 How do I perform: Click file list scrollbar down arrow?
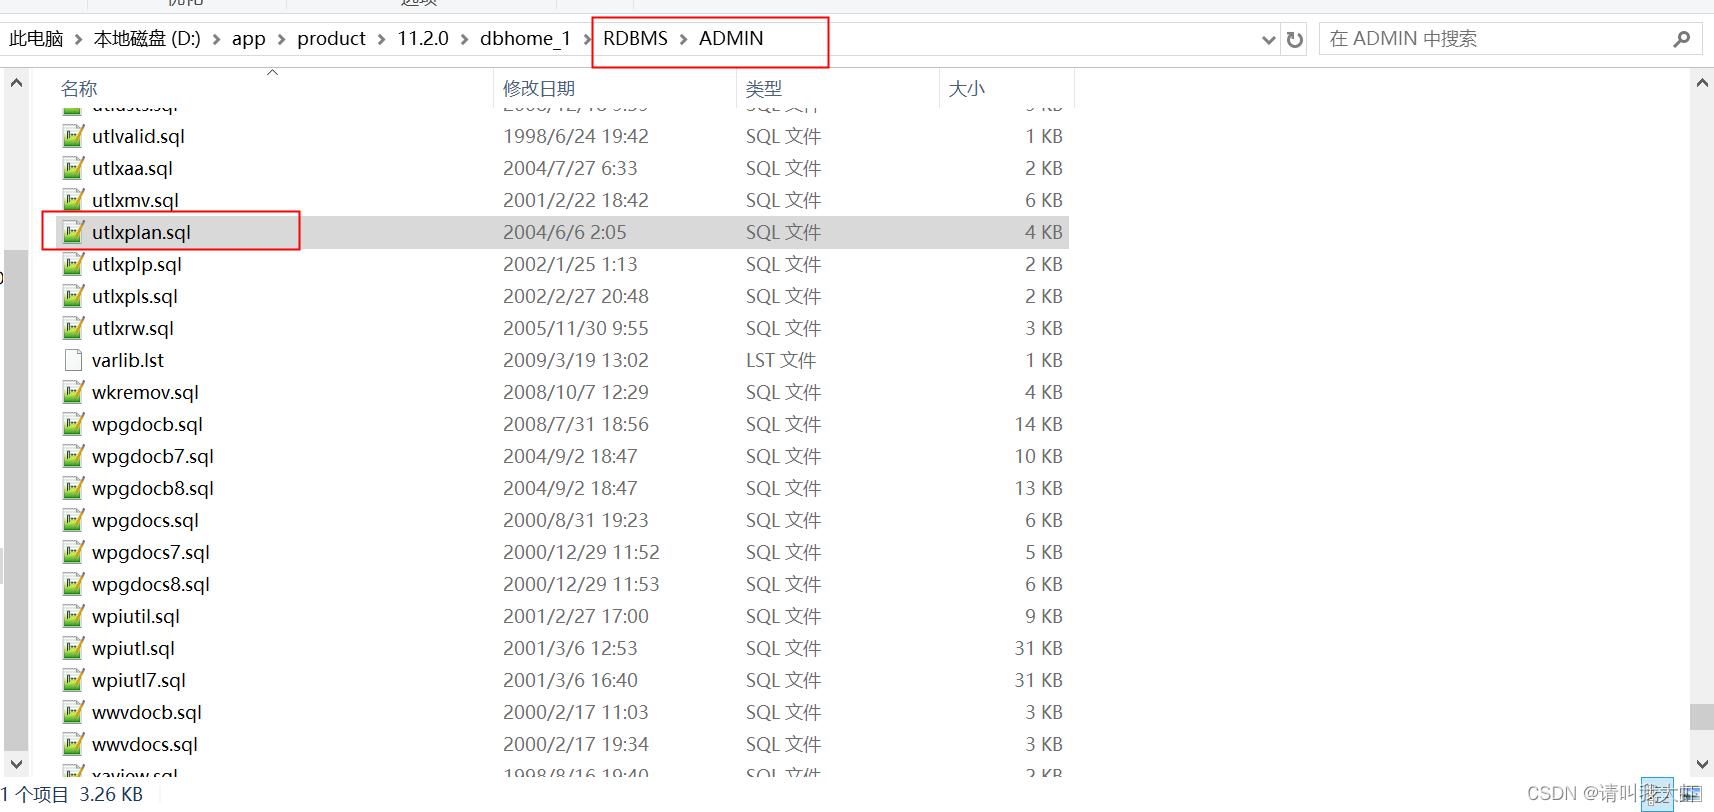click(1702, 765)
